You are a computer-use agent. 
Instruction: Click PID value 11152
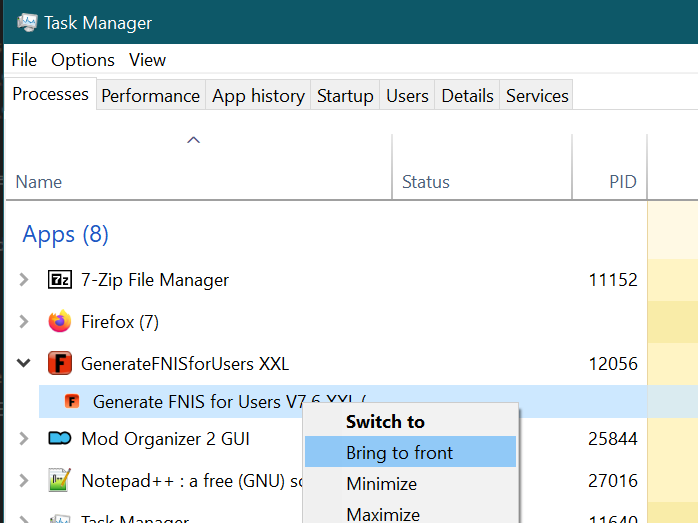point(613,280)
